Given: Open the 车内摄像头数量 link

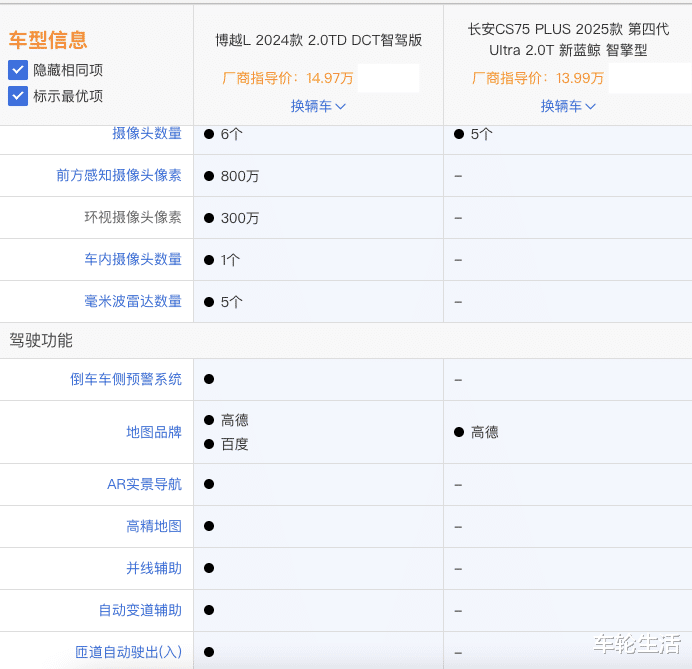Looking at the screenshot, I should 133,259.
